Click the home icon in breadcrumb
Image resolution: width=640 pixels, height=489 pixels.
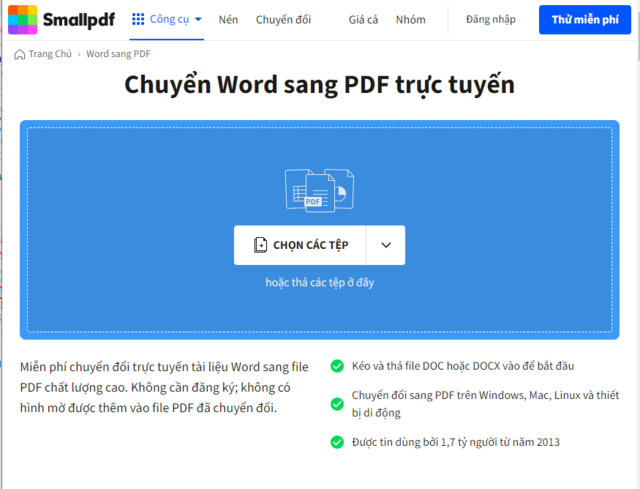tap(19, 54)
